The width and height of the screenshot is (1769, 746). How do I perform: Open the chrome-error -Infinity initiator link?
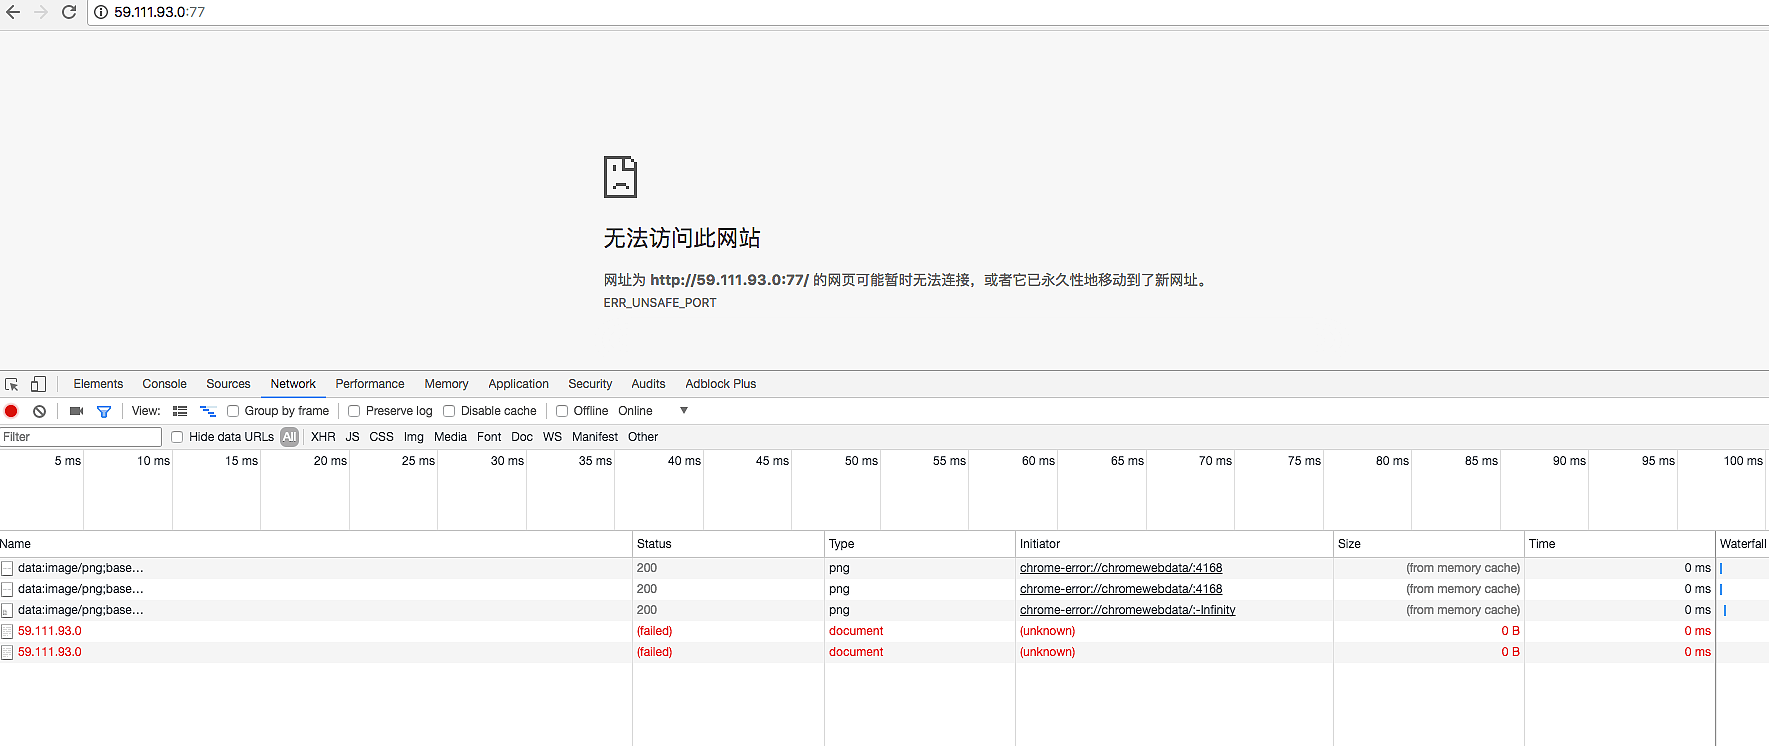click(1127, 610)
